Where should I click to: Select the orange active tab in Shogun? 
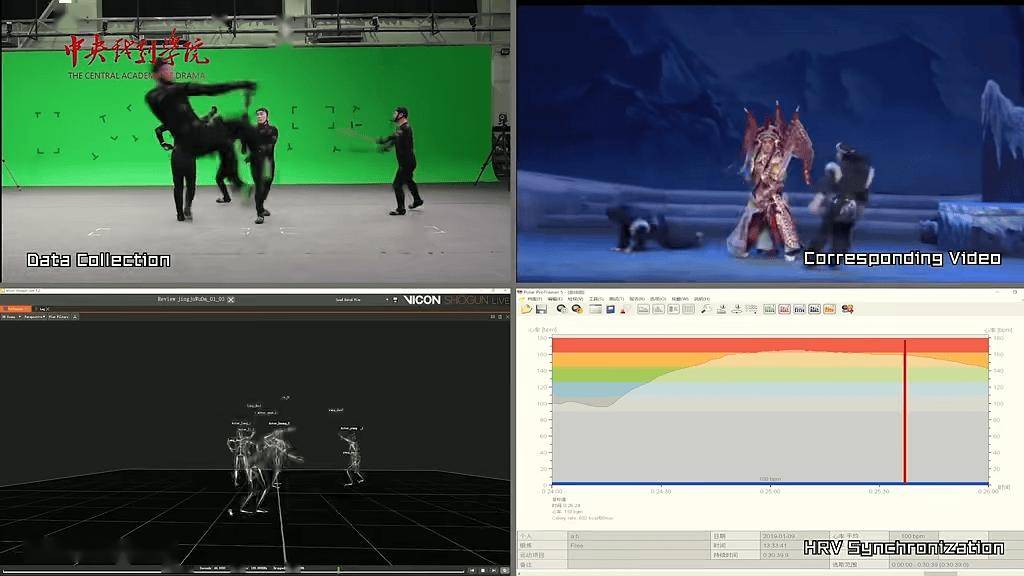(17, 308)
